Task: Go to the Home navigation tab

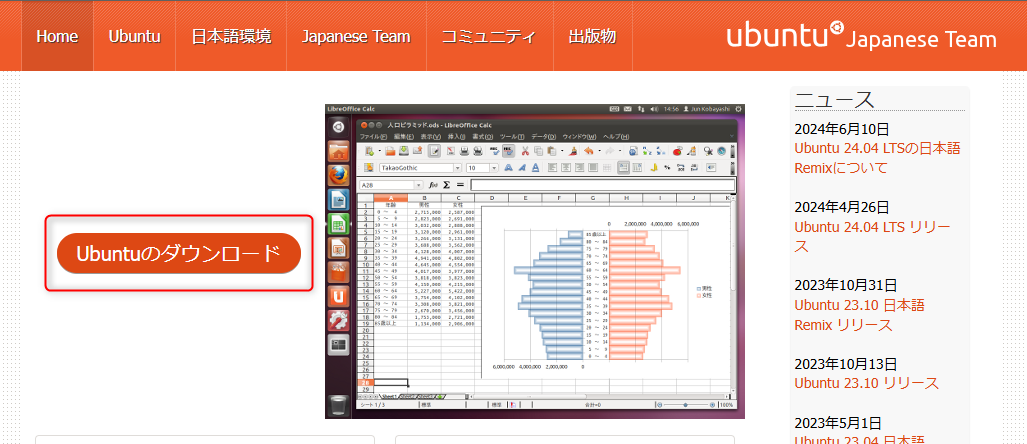Action: [57, 36]
